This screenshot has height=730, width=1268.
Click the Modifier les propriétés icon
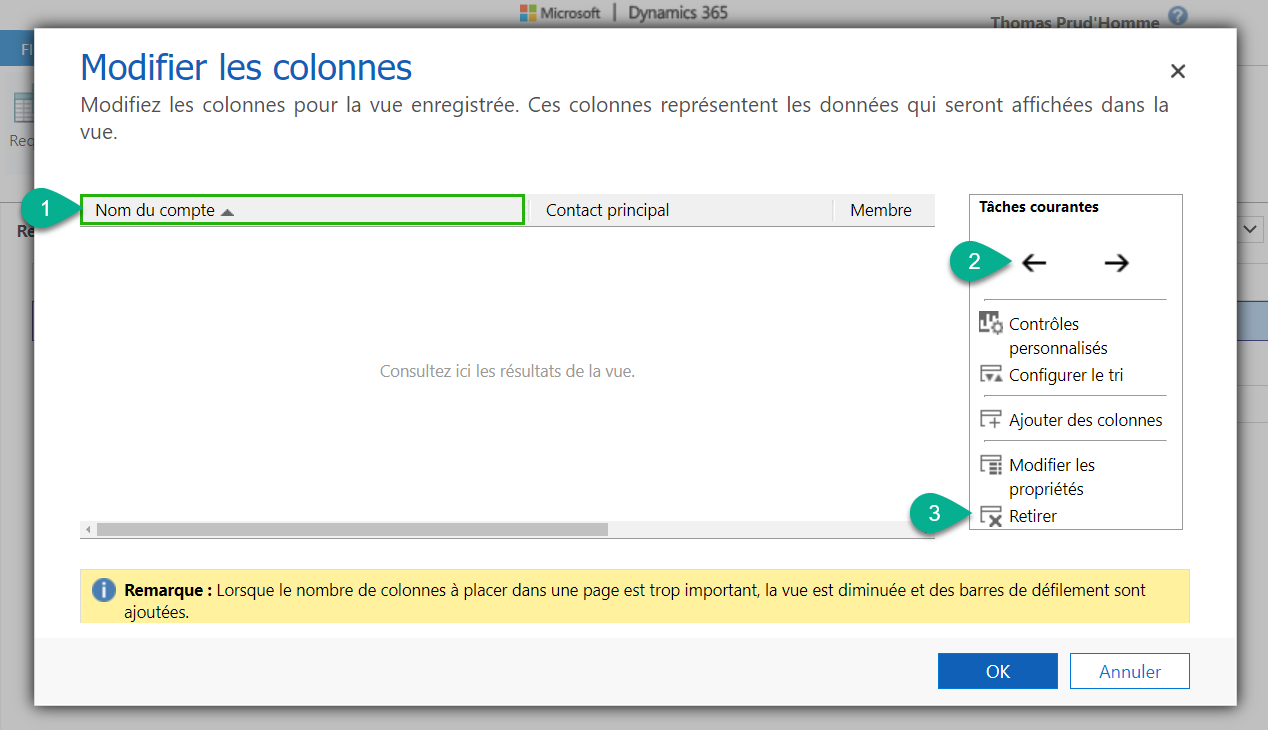tap(991, 465)
